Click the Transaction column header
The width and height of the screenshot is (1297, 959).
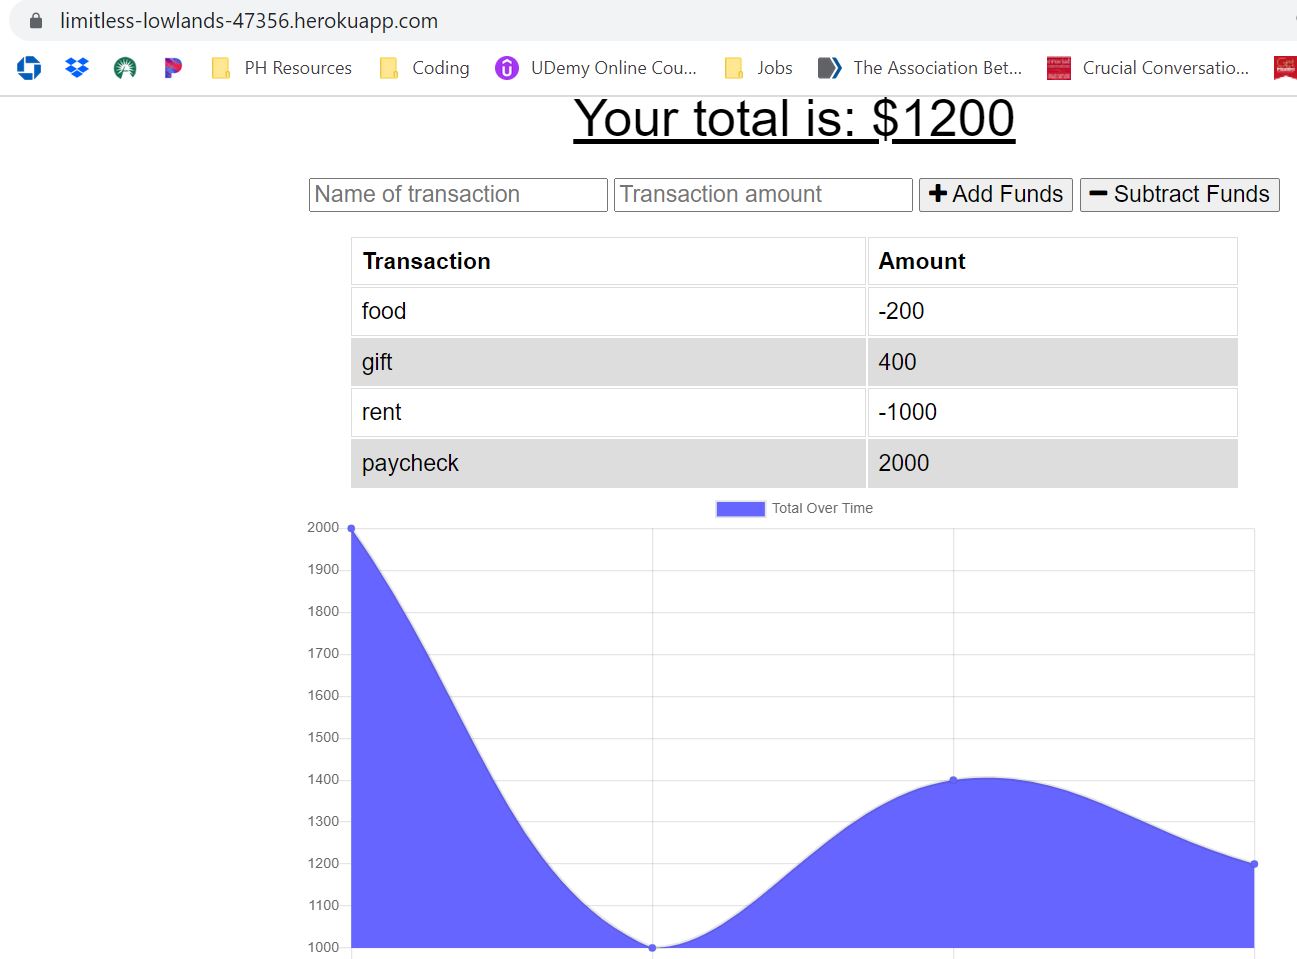[608, 261]
